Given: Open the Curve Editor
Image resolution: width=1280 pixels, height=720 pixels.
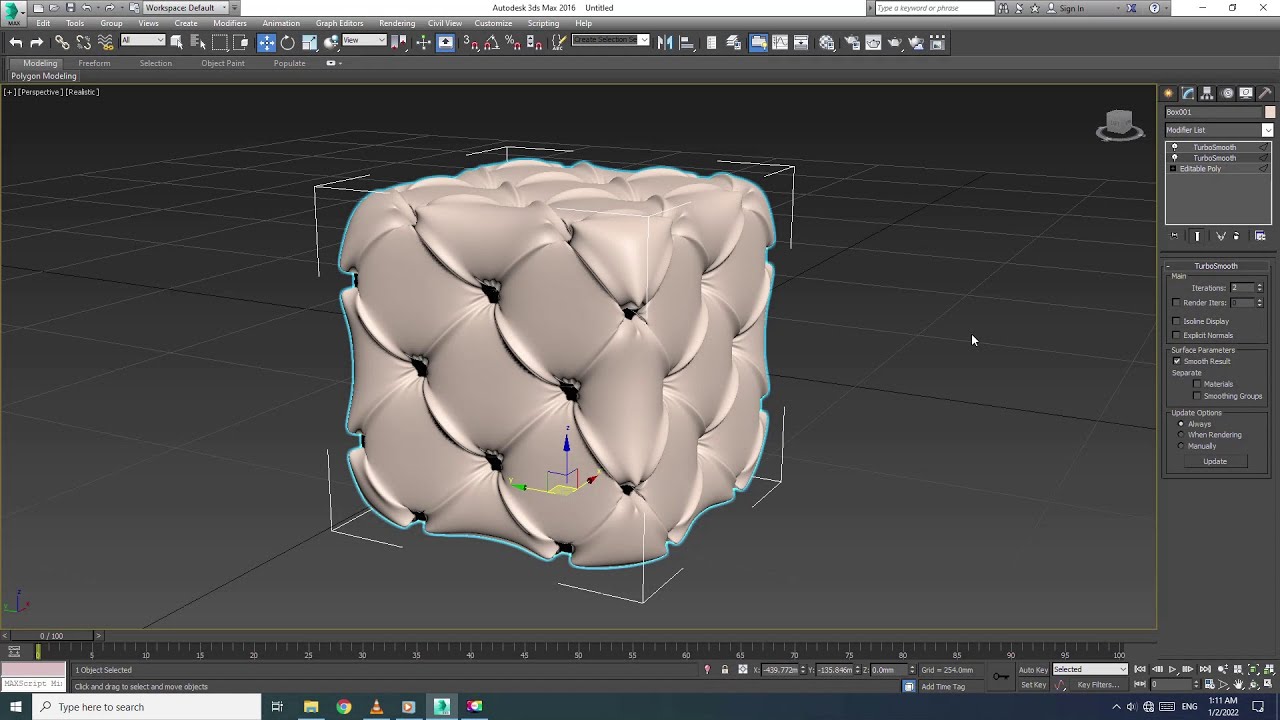Looking at the screenshot, I should click(x=780, y=42).
